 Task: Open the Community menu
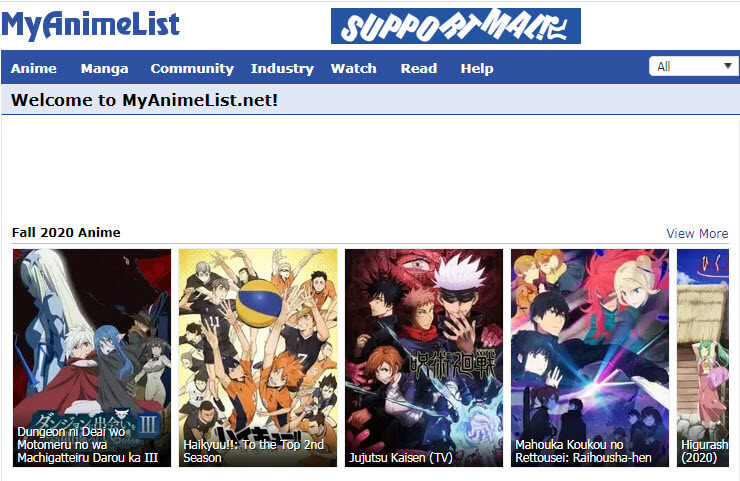tap(192, 68)
